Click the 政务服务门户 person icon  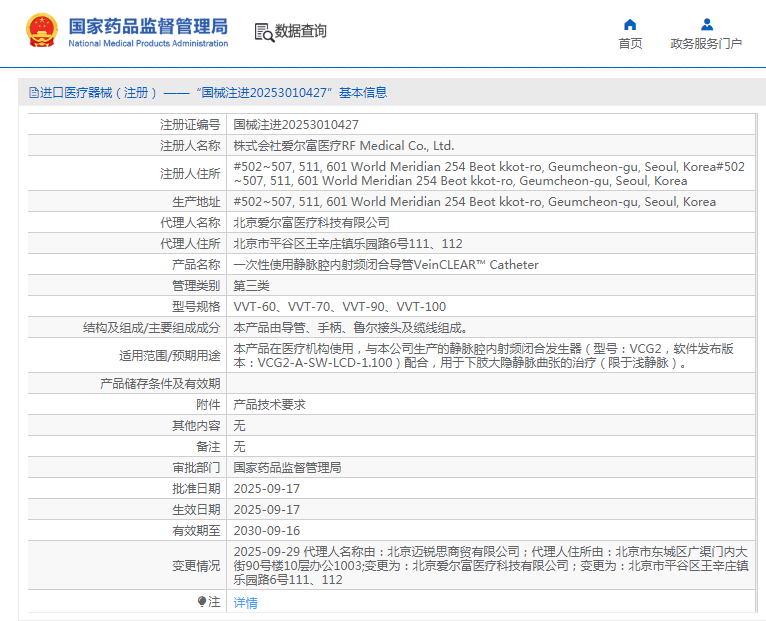click(x=706, y=24)
